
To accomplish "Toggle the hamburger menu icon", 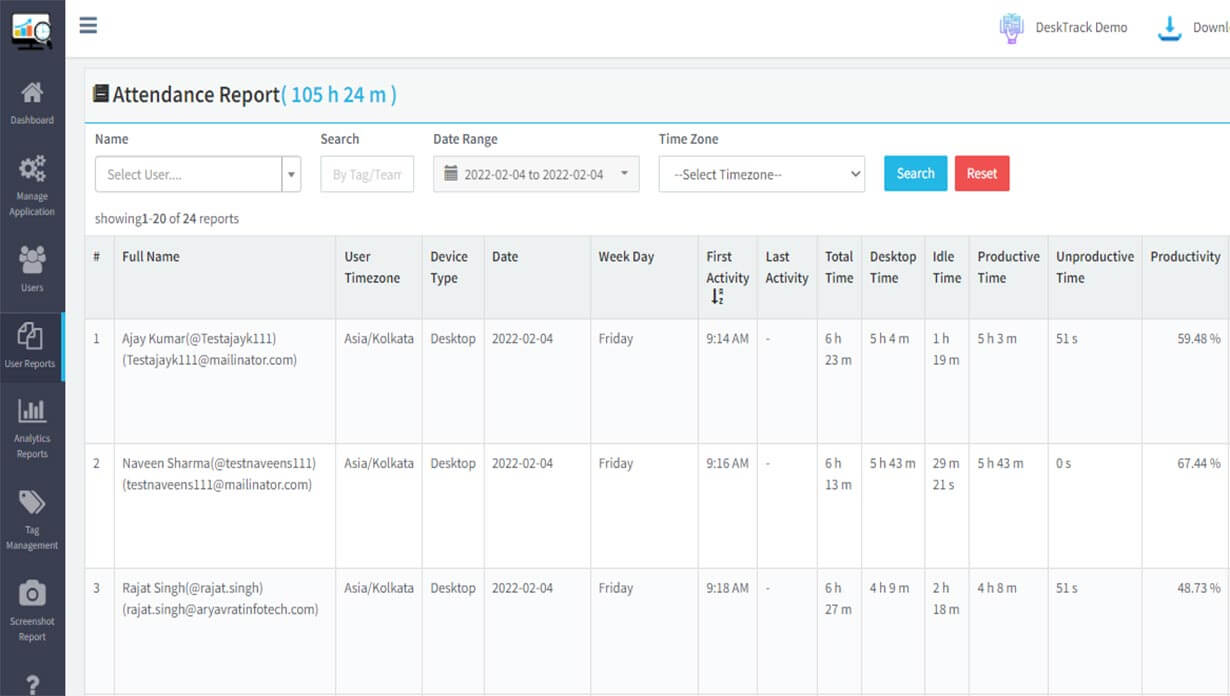I will pyautogui.click(x=88, y=25).
